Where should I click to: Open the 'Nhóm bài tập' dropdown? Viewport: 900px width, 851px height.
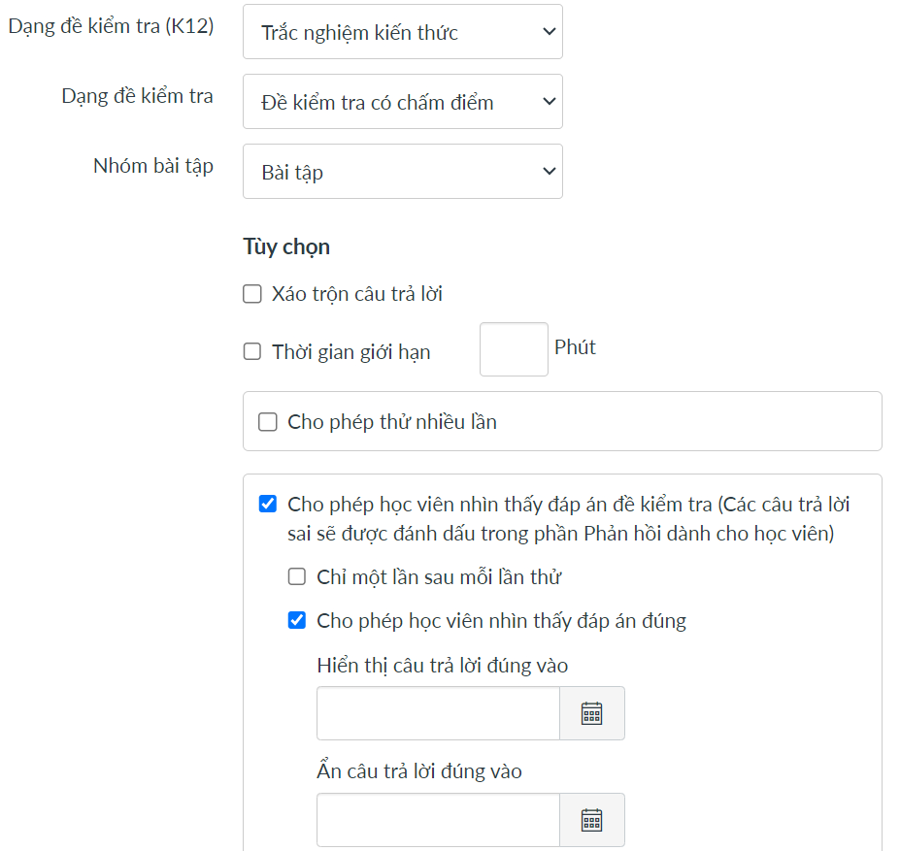click(x=402, y=172)
